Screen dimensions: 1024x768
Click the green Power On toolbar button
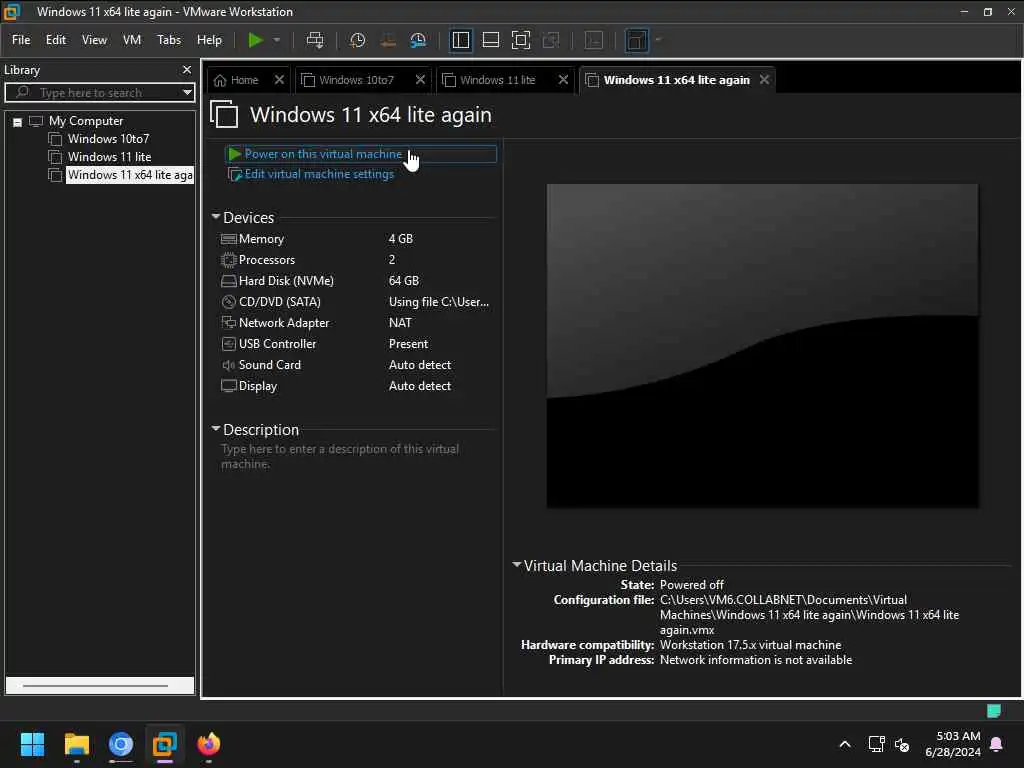click(255, 40)
